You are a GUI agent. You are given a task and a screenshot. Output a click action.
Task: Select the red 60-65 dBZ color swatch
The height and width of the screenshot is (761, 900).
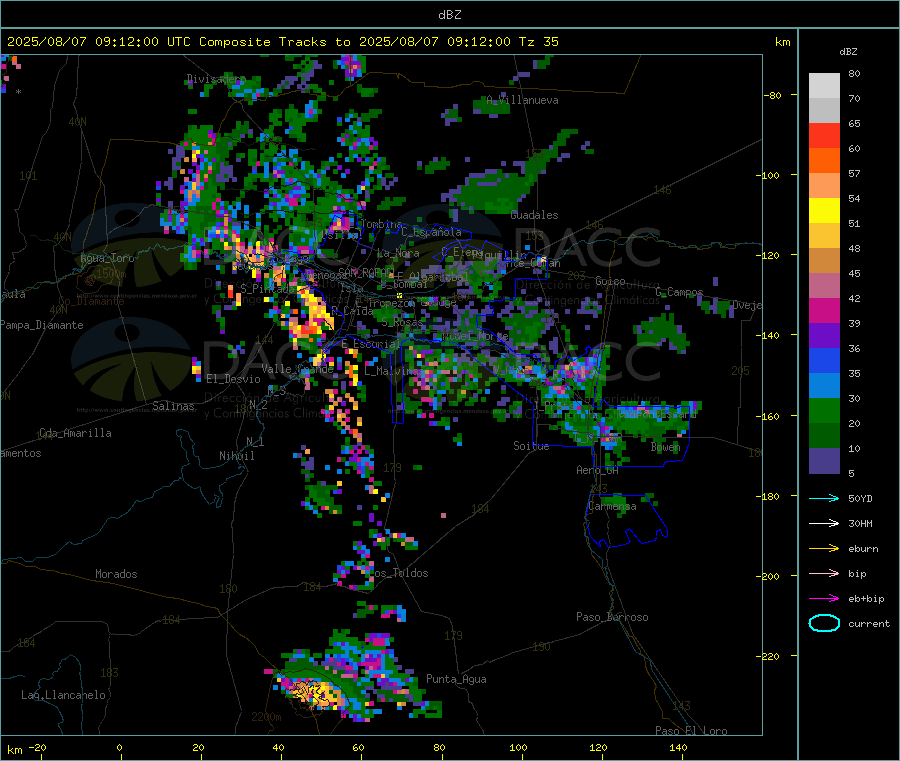[x=824, y=135]
